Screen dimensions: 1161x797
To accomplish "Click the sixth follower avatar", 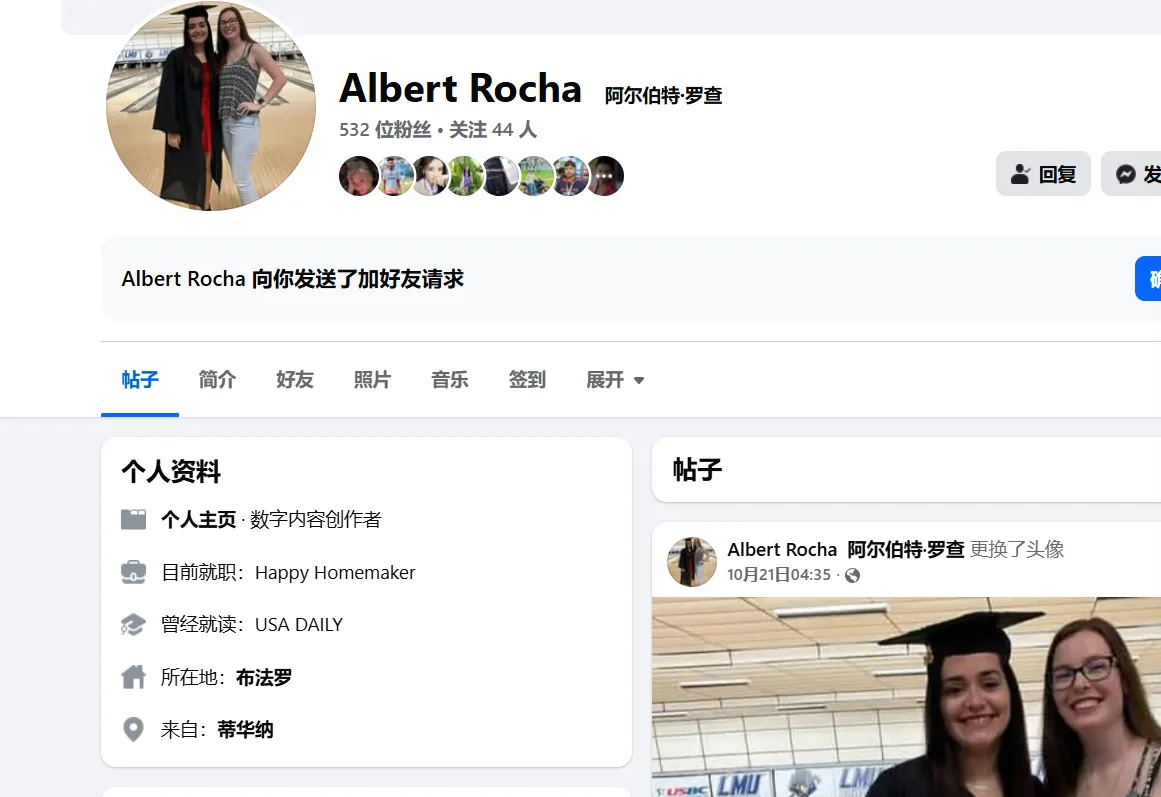I will point(535,176).
